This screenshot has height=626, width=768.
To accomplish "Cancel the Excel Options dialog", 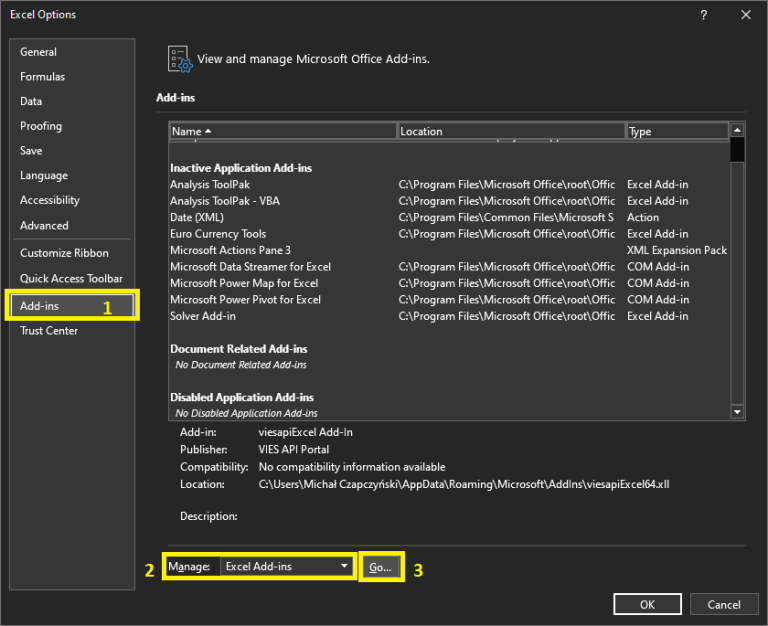I will click(x=723, y=604).
